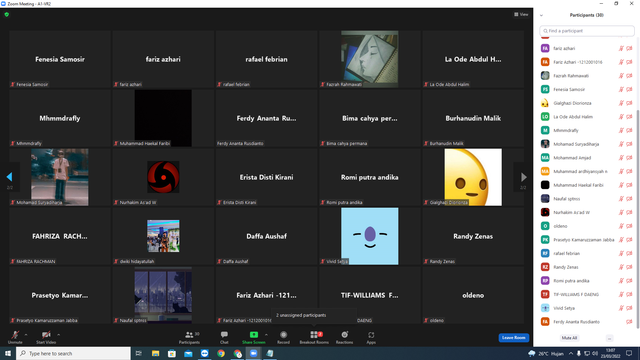Select Romi putra andika list row
Image resolution: width=640 pixels, height=360 pixels.
click(x=587, y=280)
